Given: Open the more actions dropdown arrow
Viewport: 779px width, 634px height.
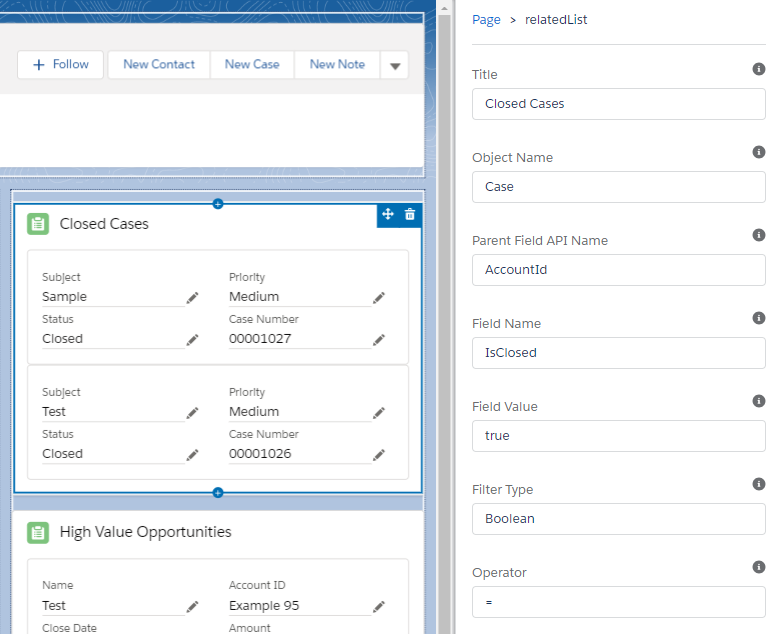Looking at the screenshot, I should [x=395, y=65].
